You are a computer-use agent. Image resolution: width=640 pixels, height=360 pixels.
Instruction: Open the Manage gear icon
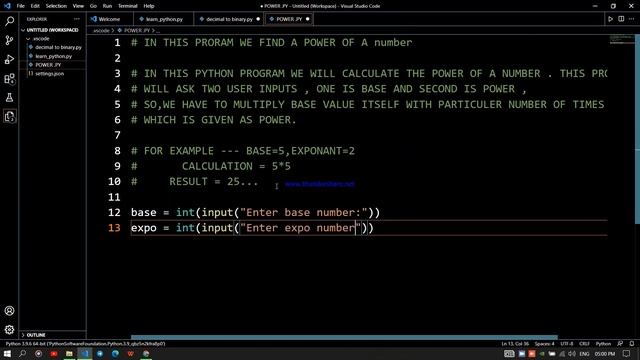coord(9,329)
